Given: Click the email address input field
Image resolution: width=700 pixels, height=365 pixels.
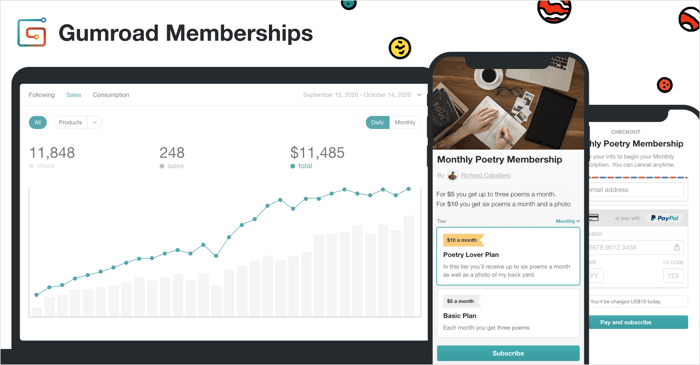Looking at the screenshot, I should (x=635, y=190).
